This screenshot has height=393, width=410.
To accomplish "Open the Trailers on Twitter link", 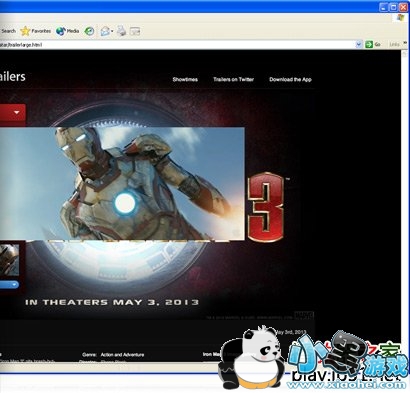I will (x=233, y=79).
